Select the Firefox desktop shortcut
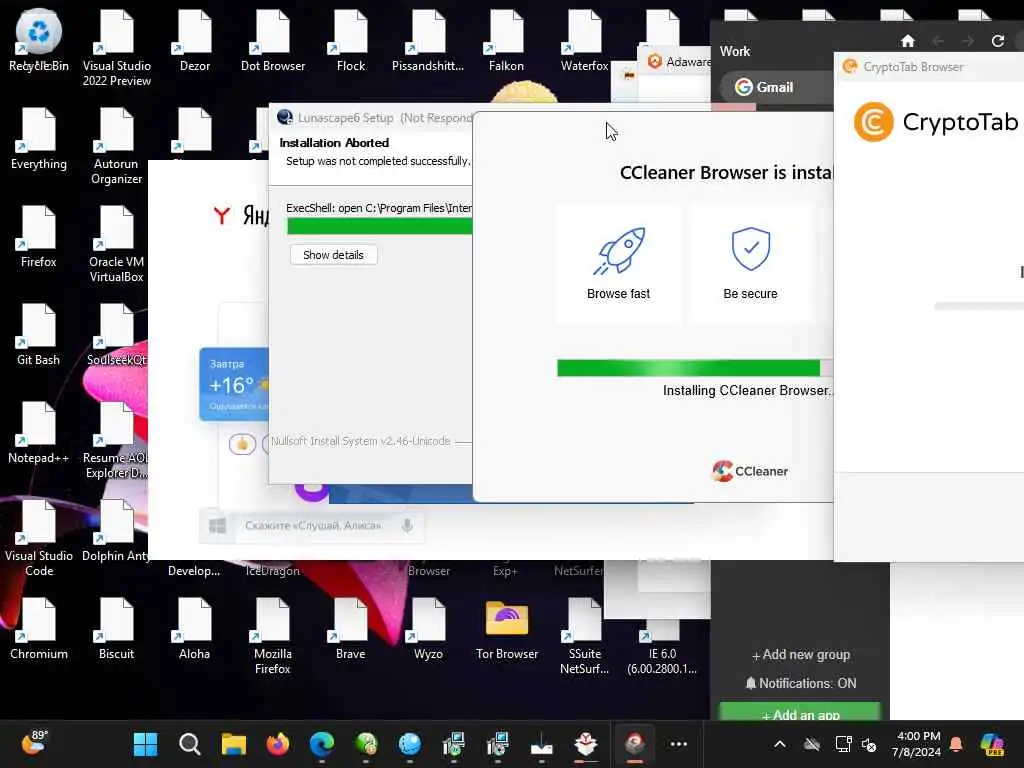The width and height of the screenshot is (1024, 768). click(39, 236)
